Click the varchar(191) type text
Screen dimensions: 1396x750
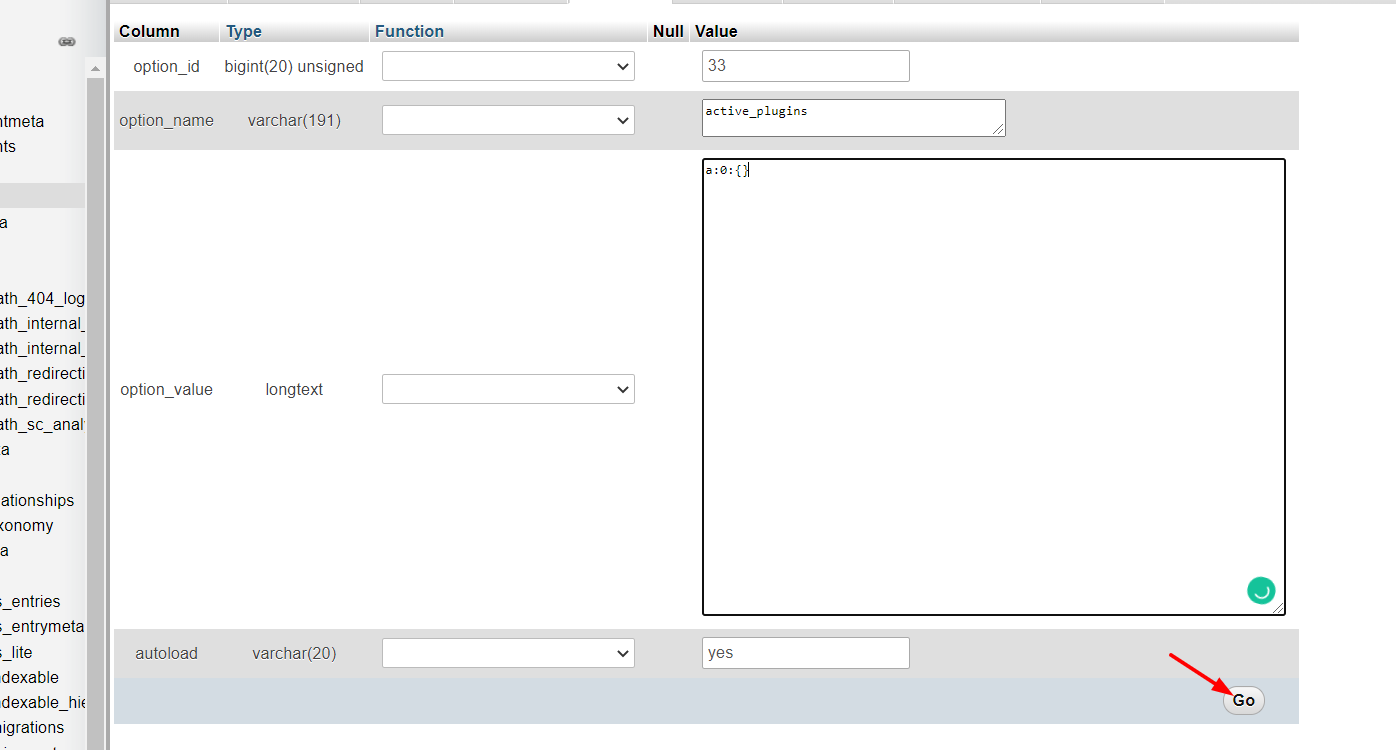294,120
